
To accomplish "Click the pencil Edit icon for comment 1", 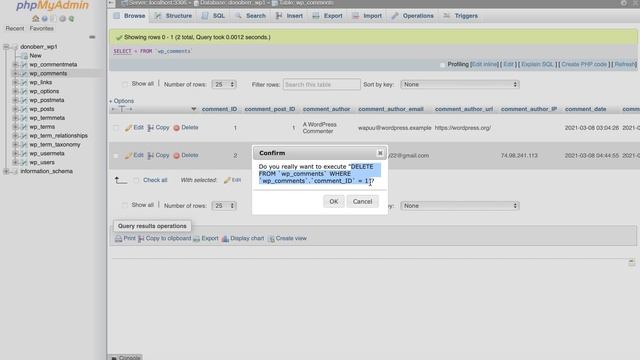I will [128, 128].
